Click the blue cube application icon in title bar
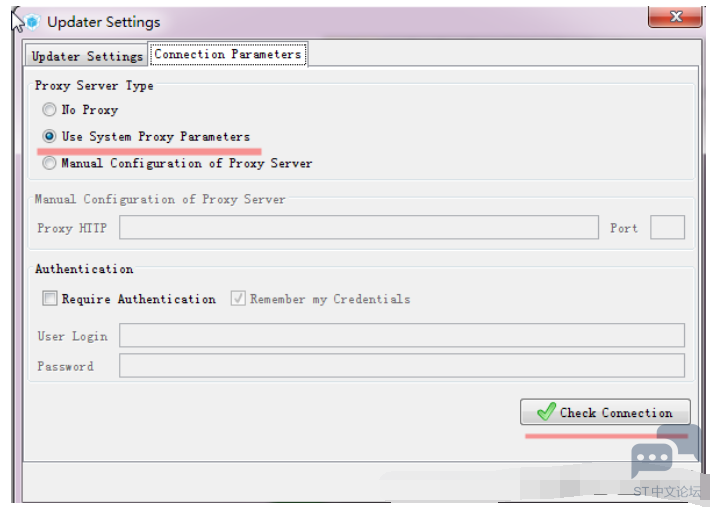The image size is (710, 507). (x=33, y=22)
